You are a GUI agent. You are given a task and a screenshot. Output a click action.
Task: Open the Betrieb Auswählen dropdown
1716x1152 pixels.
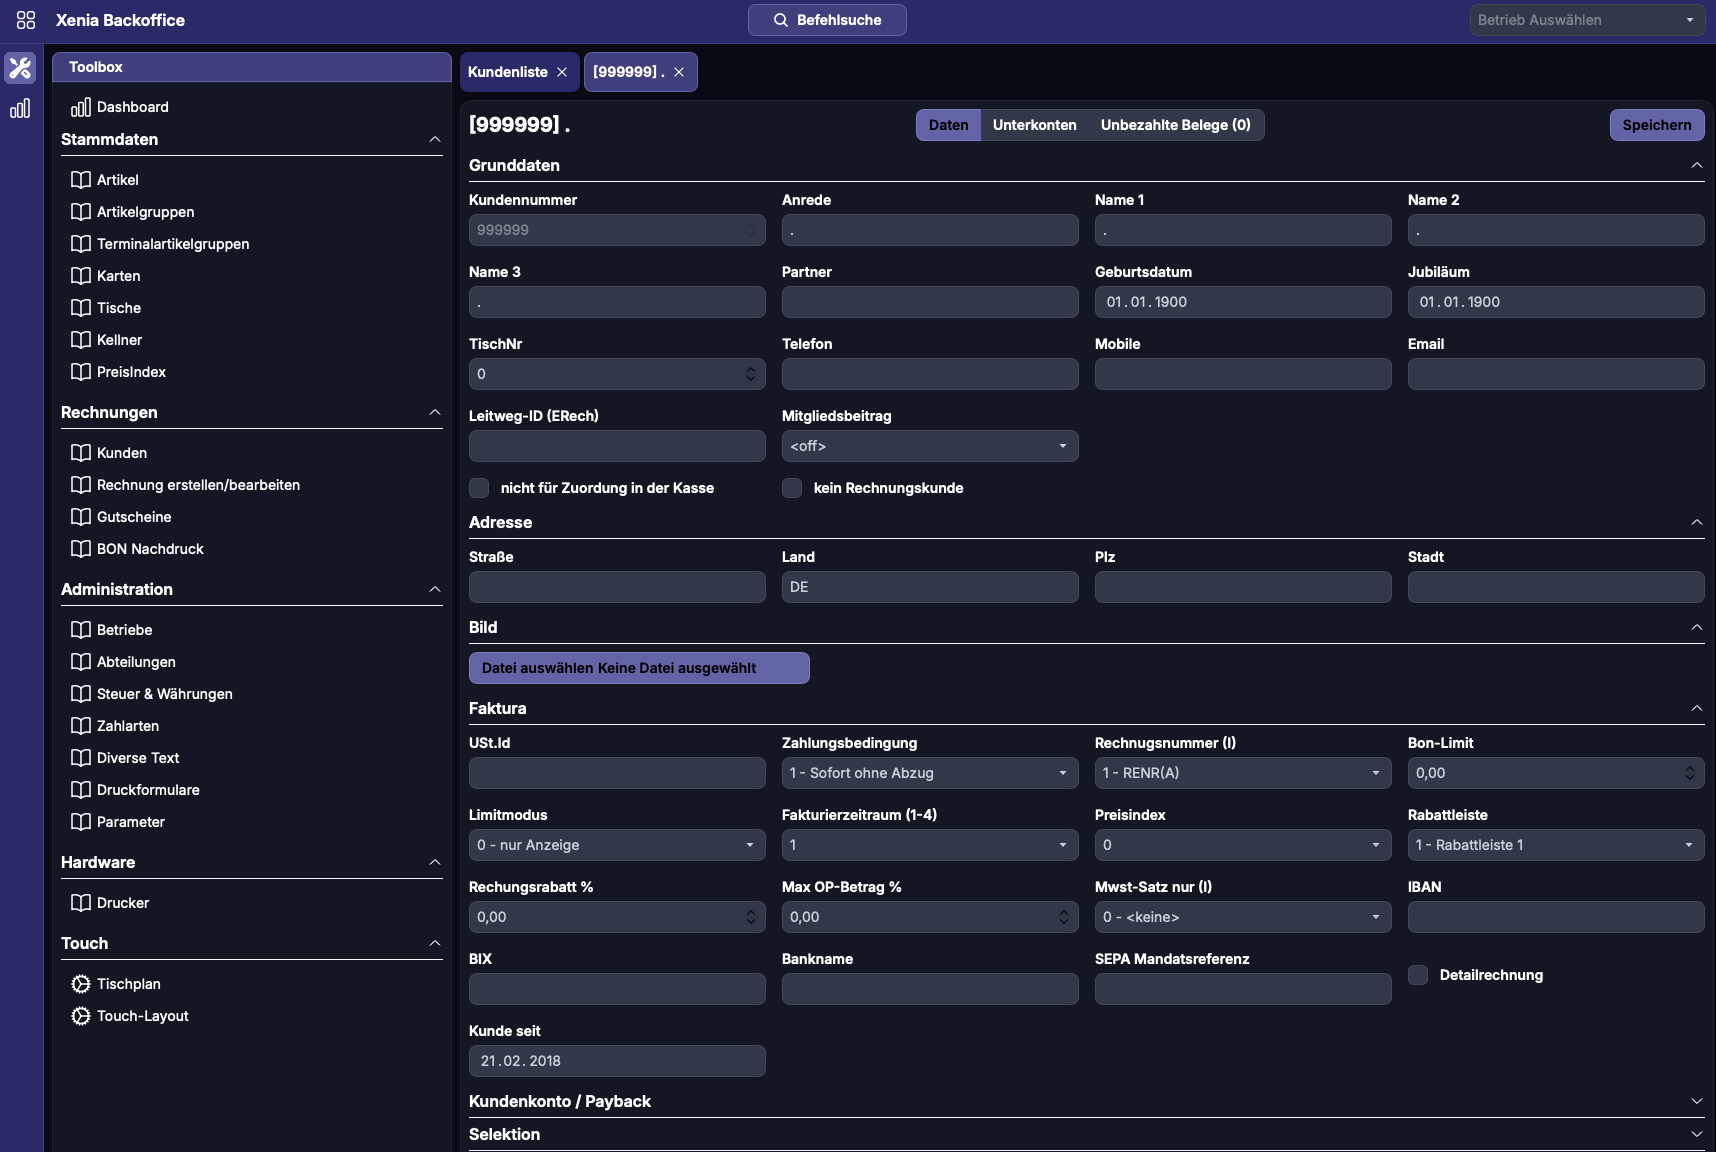pyautogui.click(x=1586, y=20)
